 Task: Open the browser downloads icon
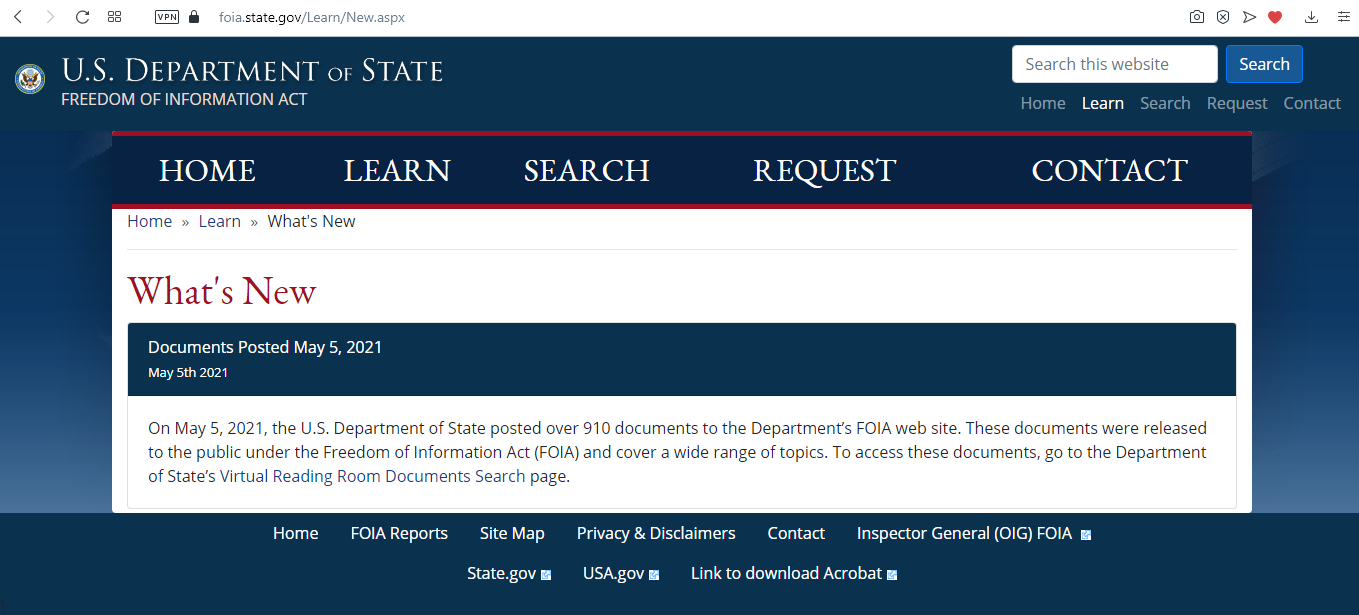pyautogui.click(x=1312, y=17)
